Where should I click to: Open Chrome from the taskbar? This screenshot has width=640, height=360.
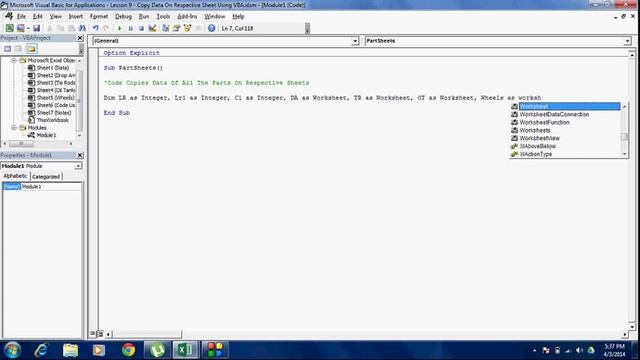[x=128, y=350]
